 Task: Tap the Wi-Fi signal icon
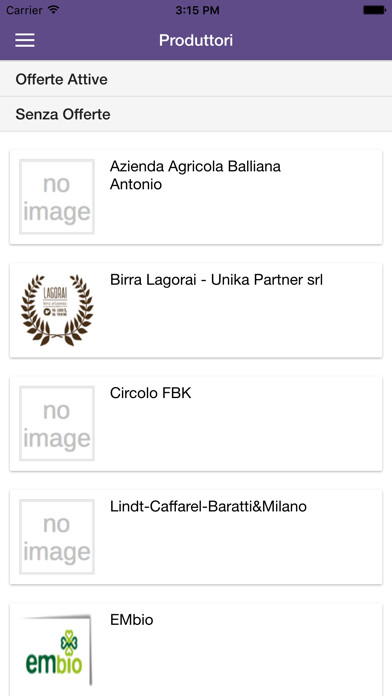54,10
